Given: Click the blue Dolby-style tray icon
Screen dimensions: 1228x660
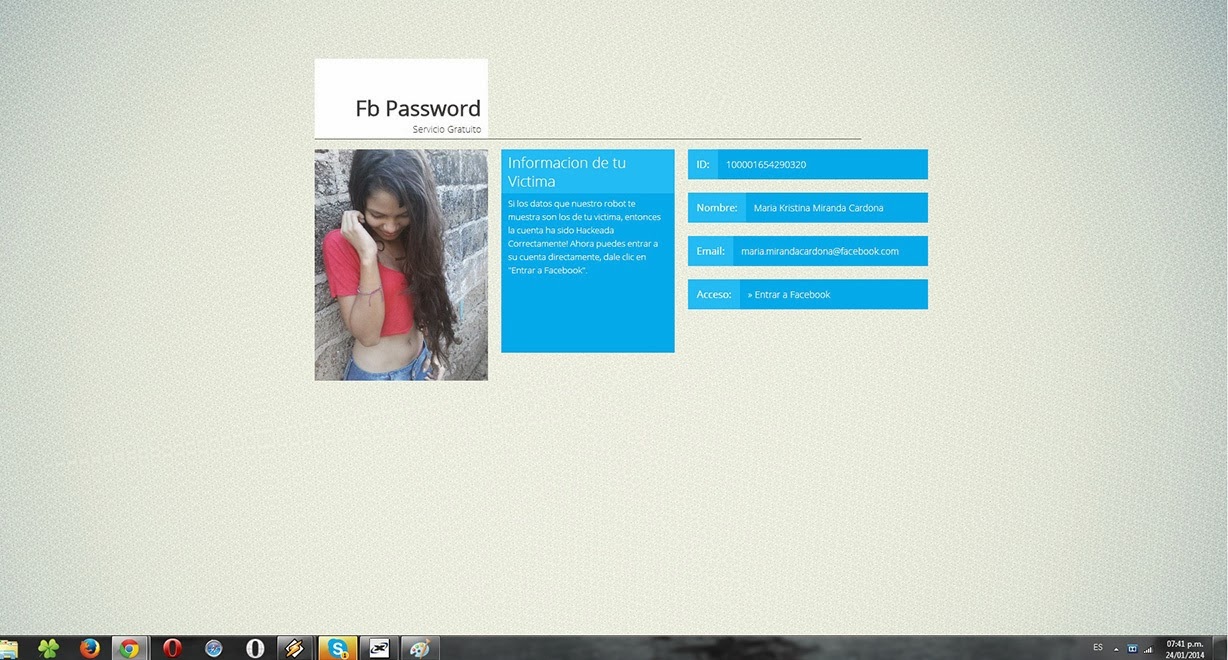Looking at the screenshot, I should click(1132, 648).
